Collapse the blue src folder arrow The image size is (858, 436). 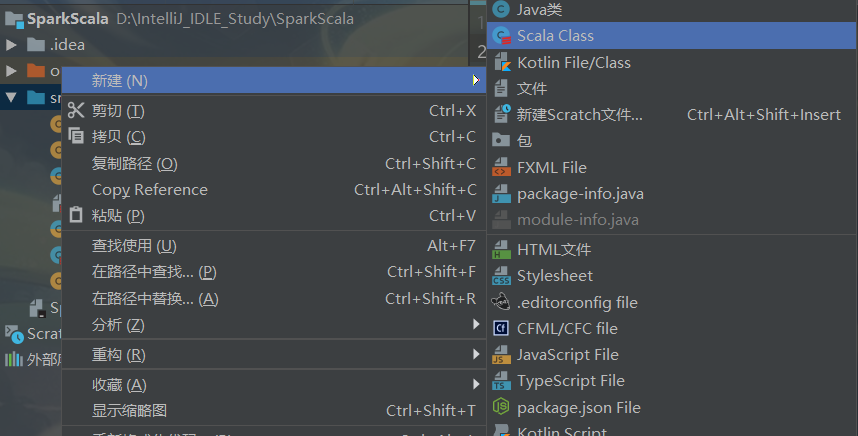[11, 98]
